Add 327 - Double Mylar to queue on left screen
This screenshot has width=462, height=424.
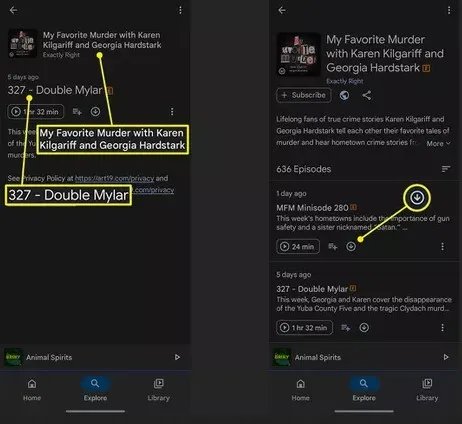tap(77, 111)
